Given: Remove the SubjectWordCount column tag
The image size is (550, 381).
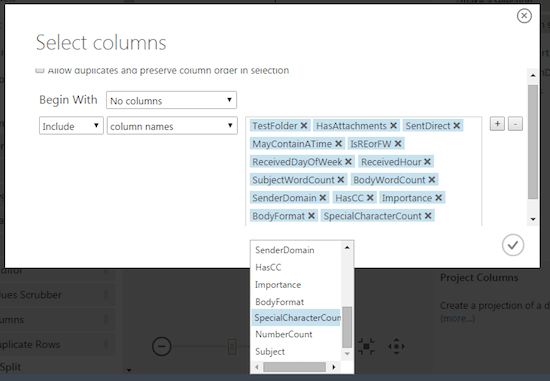Looking at the screenshot, I should (341, 180).
